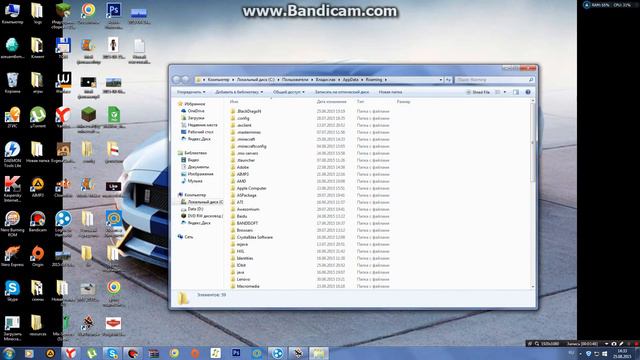Viewport: 640px width, 360px height.
Task: Open the Bandicam desktop shortcut
Action: pos(38,222)
